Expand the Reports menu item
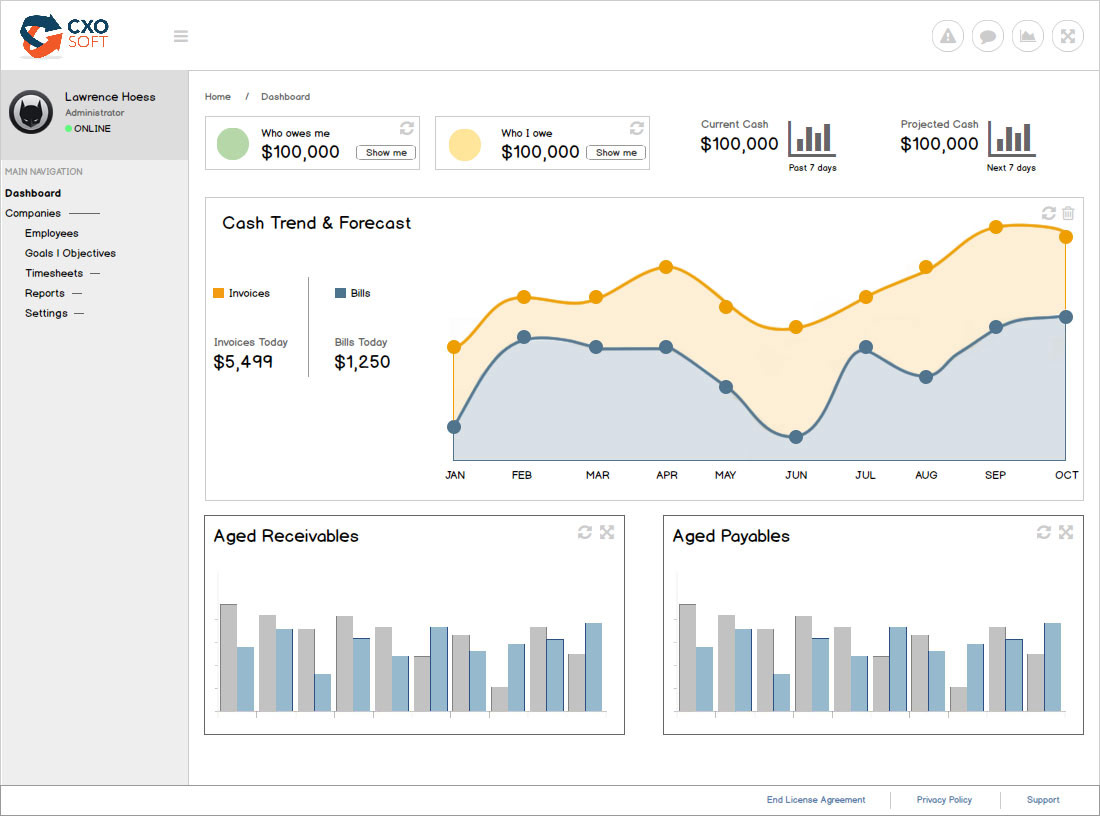Screen dimensions: 1100x816 45,293
